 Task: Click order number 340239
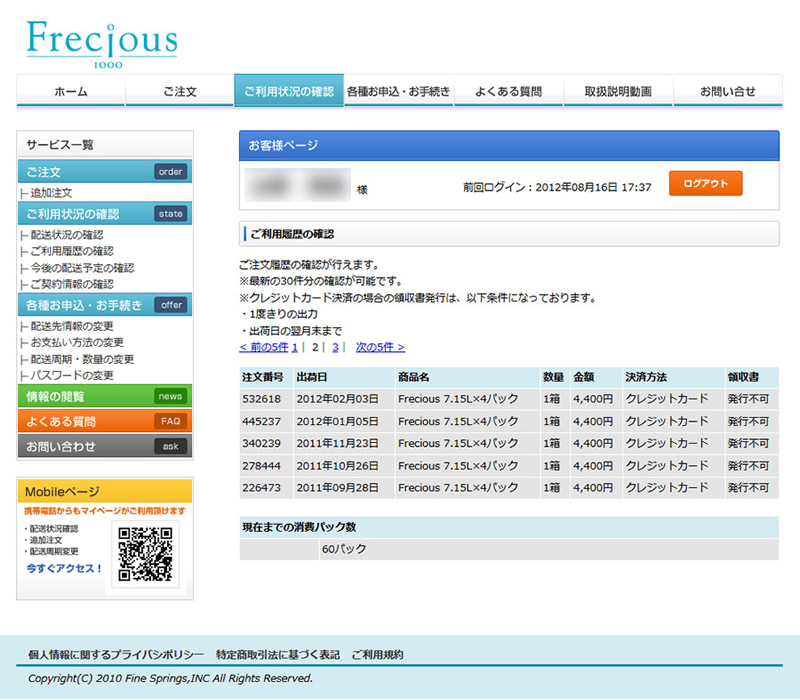261,443
